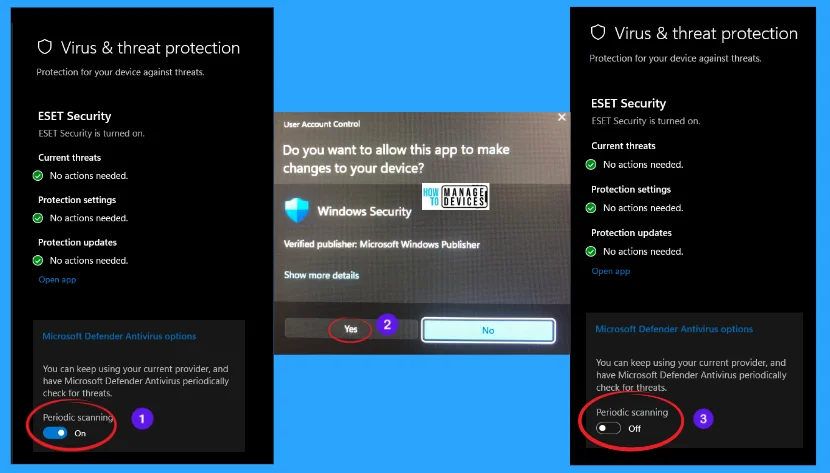The height and width of the screenshot is (473, 830).
Task: Click 'ESET Security is turned on.' in left panel
Action: pos(91,133)
